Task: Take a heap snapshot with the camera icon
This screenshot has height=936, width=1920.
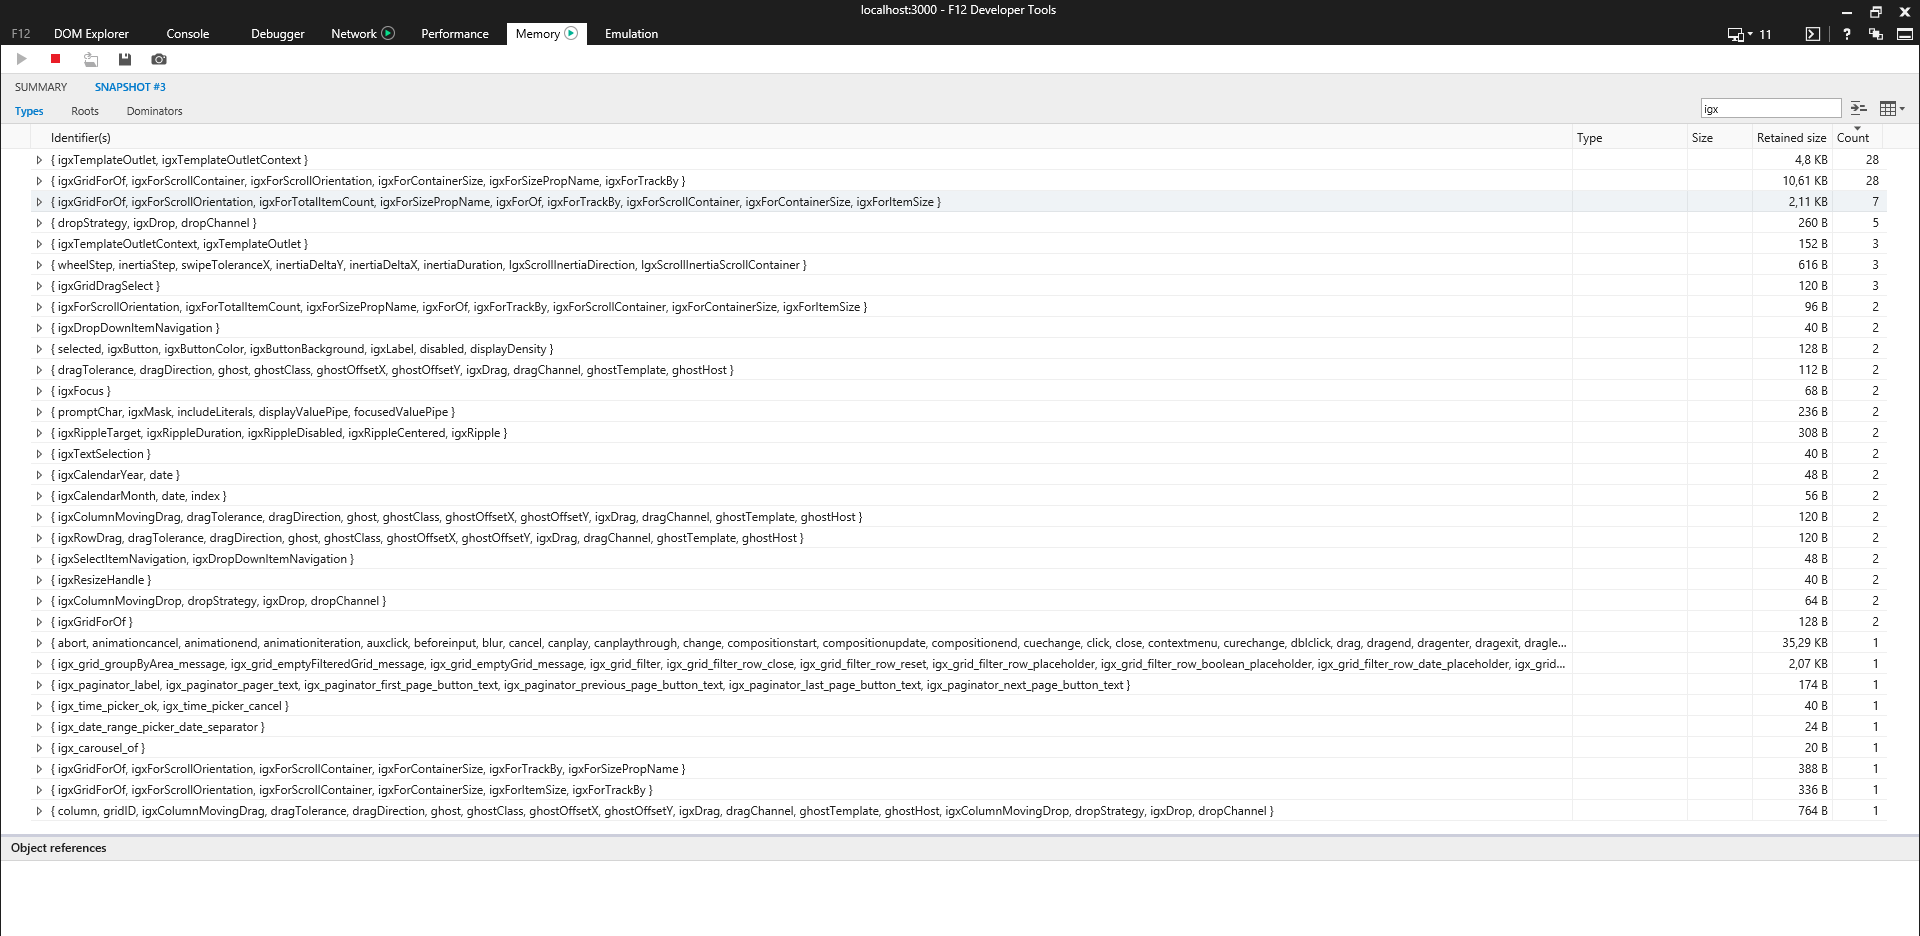Action: click(x=158, y=59)
